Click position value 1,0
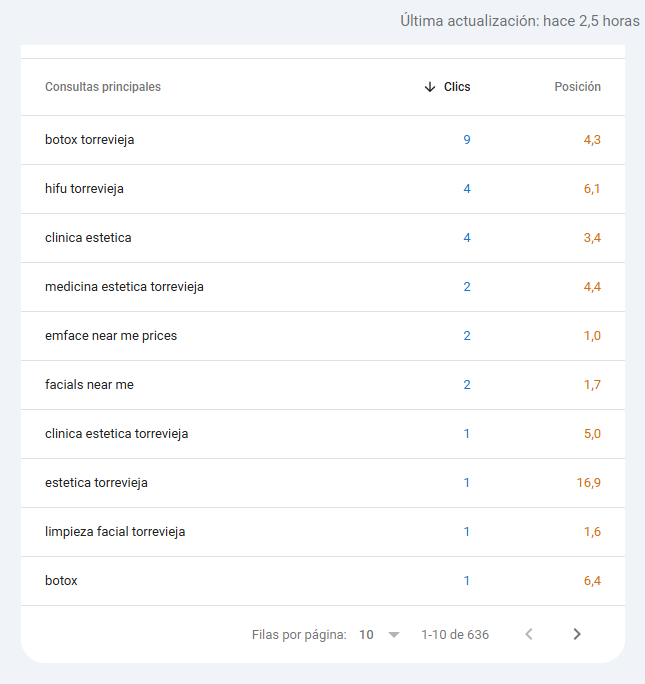Image resolution: width=645 pixels, height=684 pixels. [592, 336]
